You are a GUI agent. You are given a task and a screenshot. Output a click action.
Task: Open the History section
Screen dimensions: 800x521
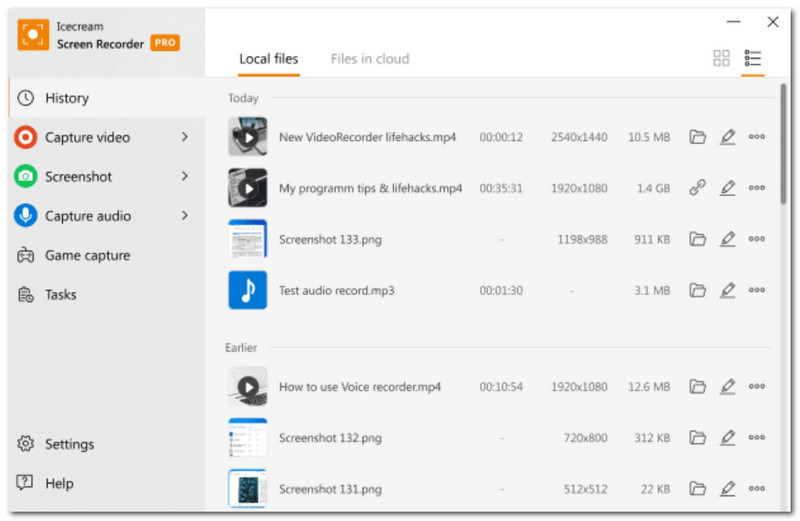(107, 97)
